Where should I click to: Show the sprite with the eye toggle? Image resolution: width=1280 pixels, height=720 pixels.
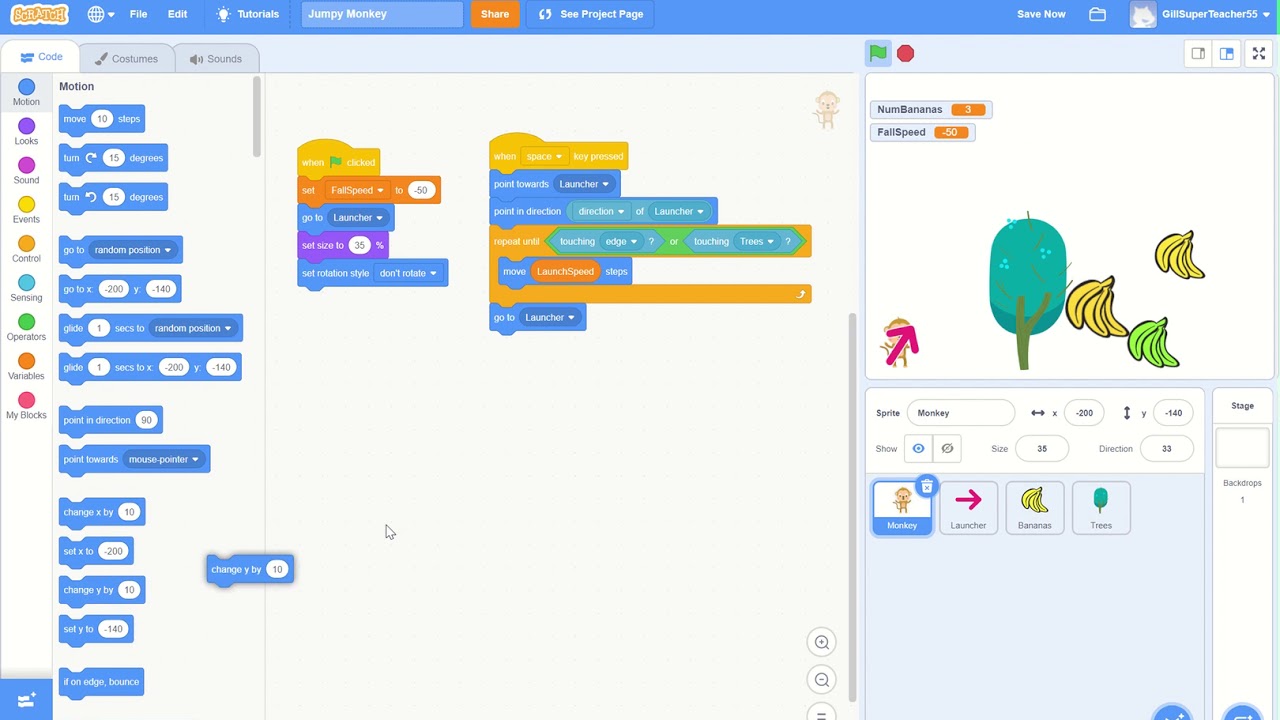[918, 449]
